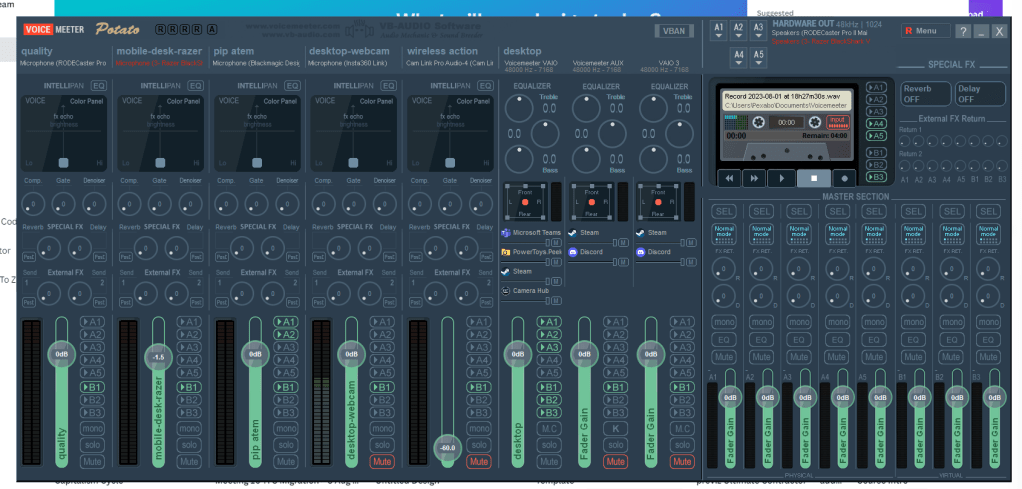1022x489 pixels.
Task: Click the red input indicator on cassette
Action: point(838,121)
